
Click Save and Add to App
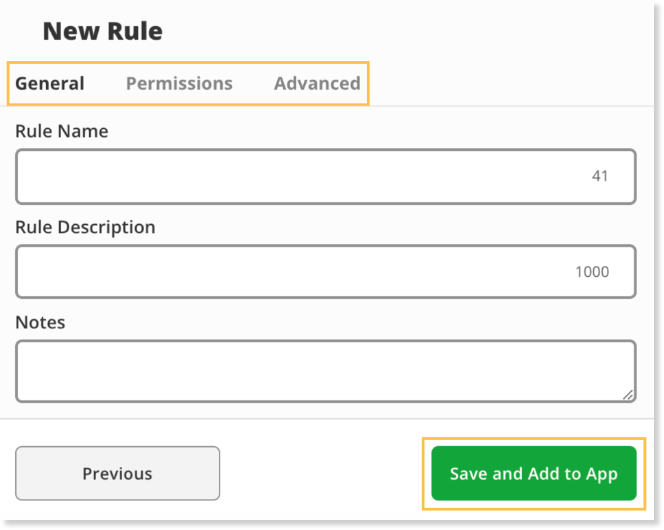[x=534, y=473]
